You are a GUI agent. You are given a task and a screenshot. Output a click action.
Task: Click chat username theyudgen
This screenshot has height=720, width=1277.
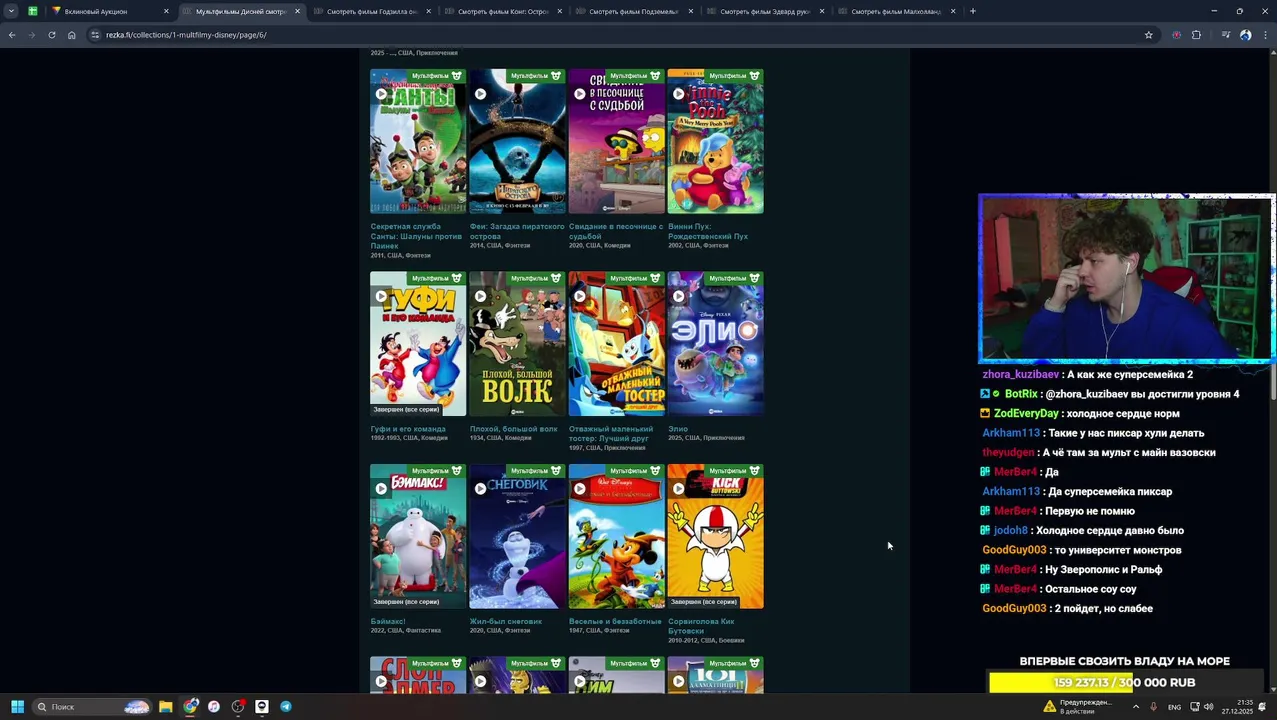[x=1008, y=452]
